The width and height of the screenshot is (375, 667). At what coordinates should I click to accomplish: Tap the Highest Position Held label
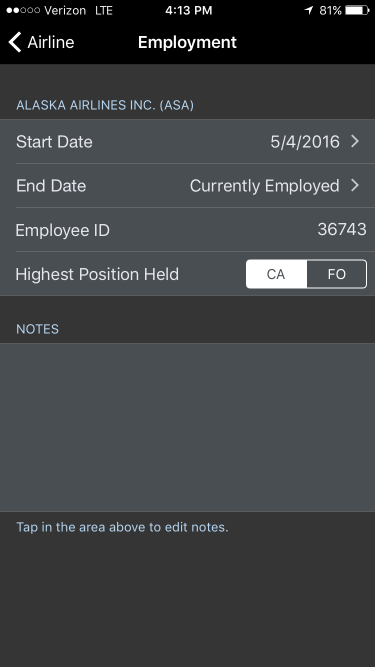coord(97,274)
